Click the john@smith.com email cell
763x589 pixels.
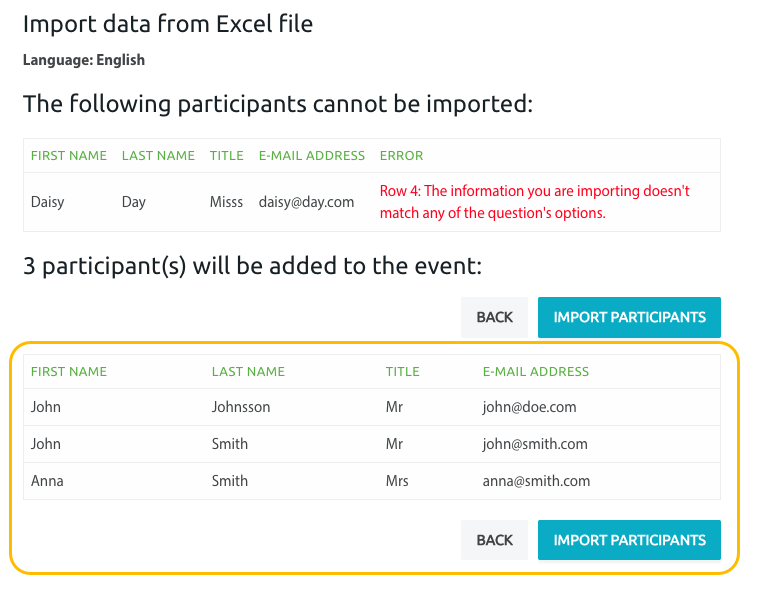coord(535,444)
